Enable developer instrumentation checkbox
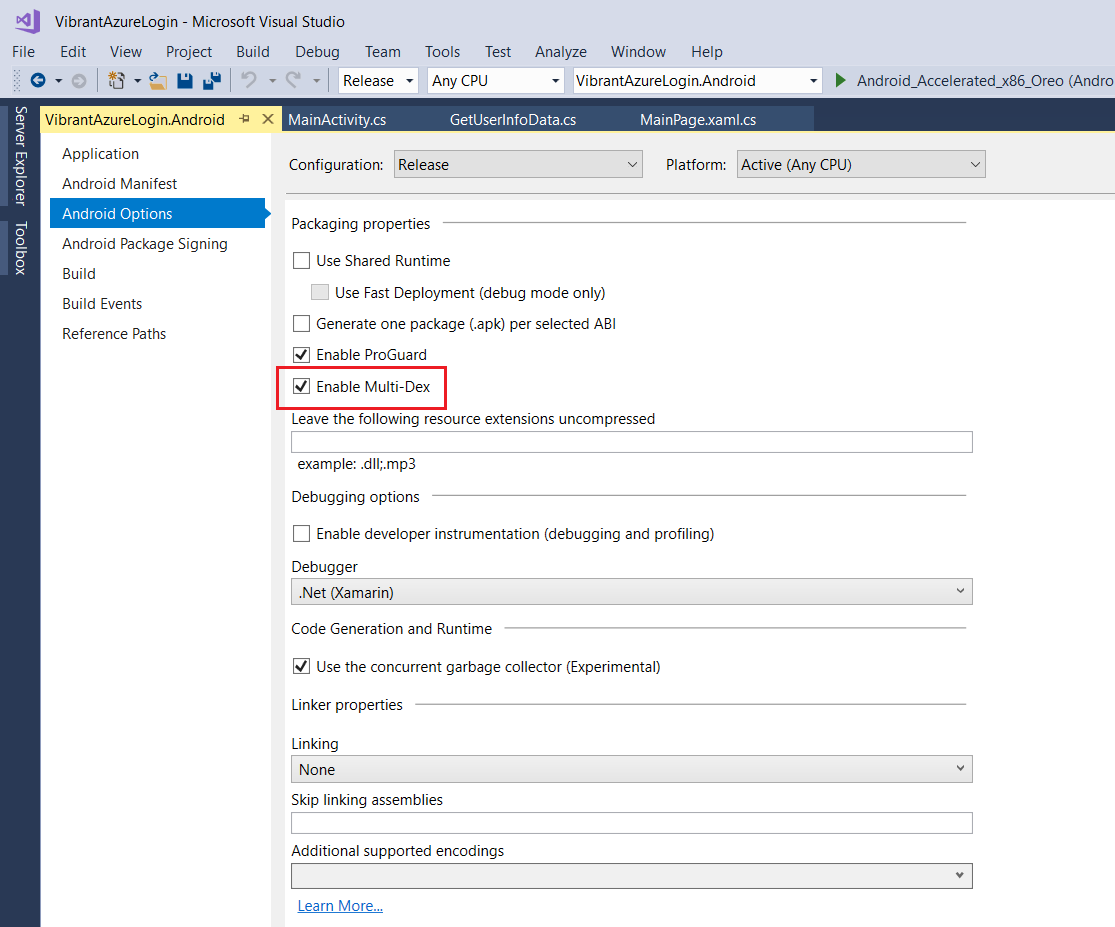This screenshot has width=1115, height=927. tap(302, 533)
